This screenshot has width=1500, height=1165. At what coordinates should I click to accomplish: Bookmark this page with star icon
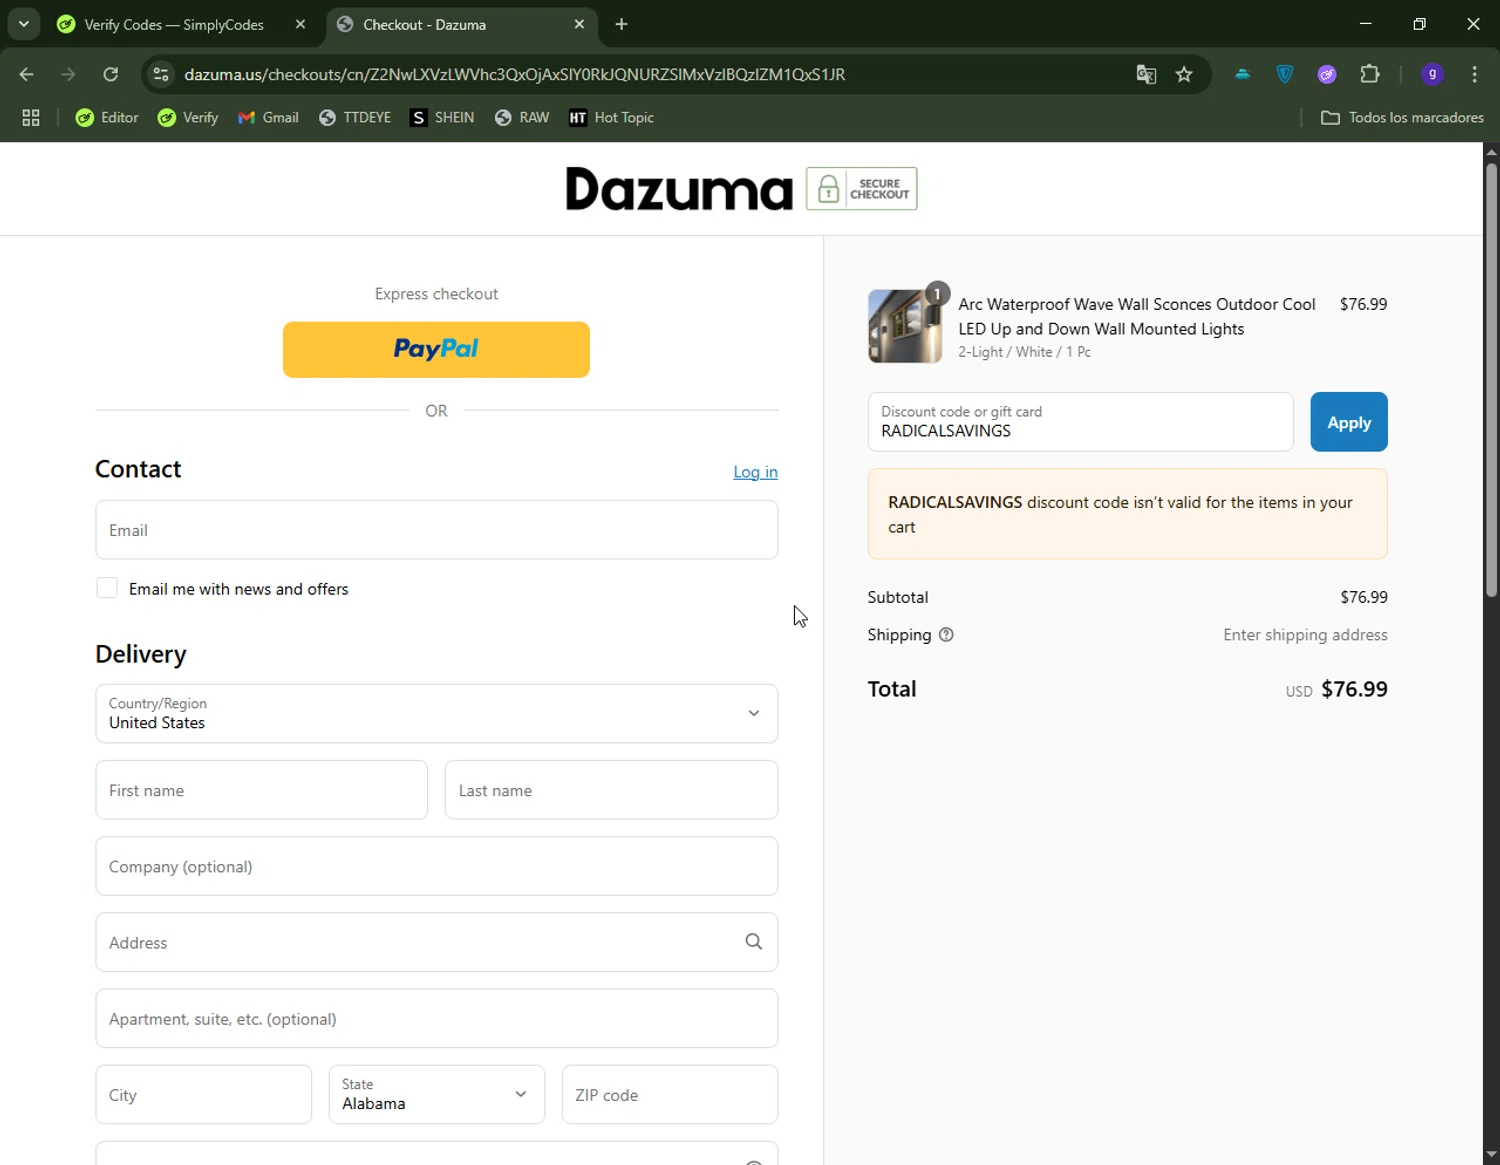1184,74
